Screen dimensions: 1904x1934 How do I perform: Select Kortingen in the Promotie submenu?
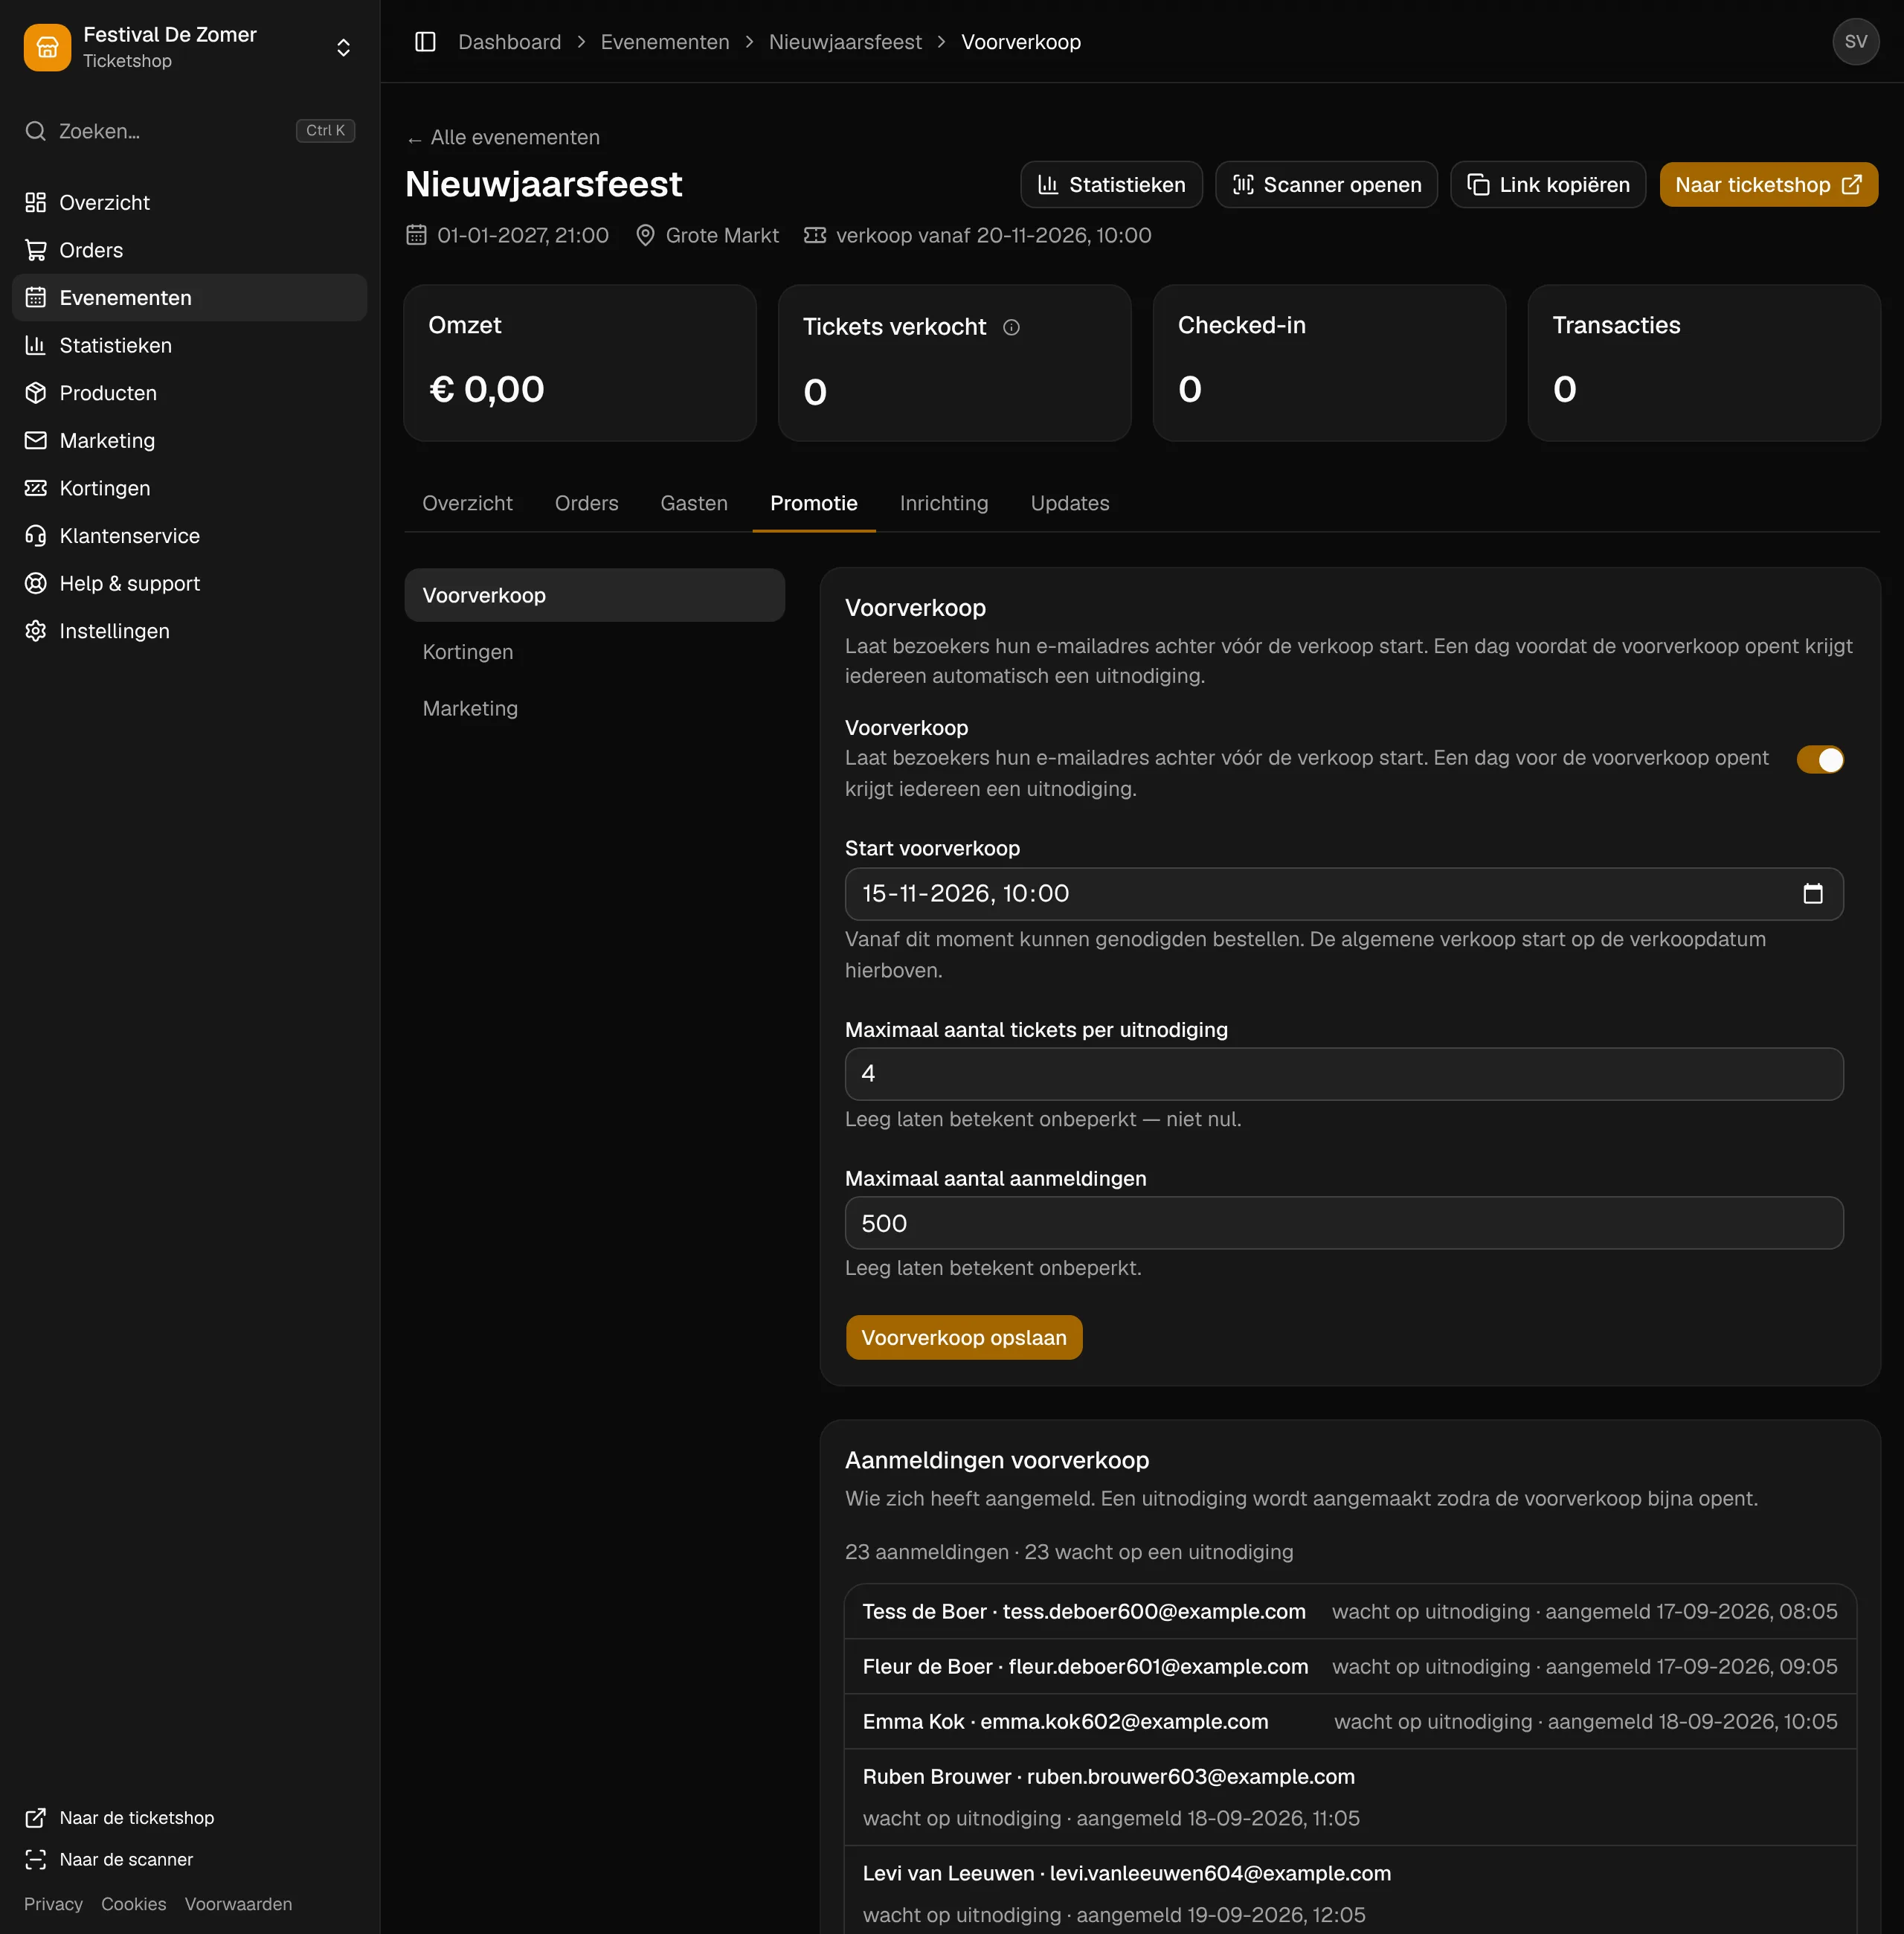(594, 652)
